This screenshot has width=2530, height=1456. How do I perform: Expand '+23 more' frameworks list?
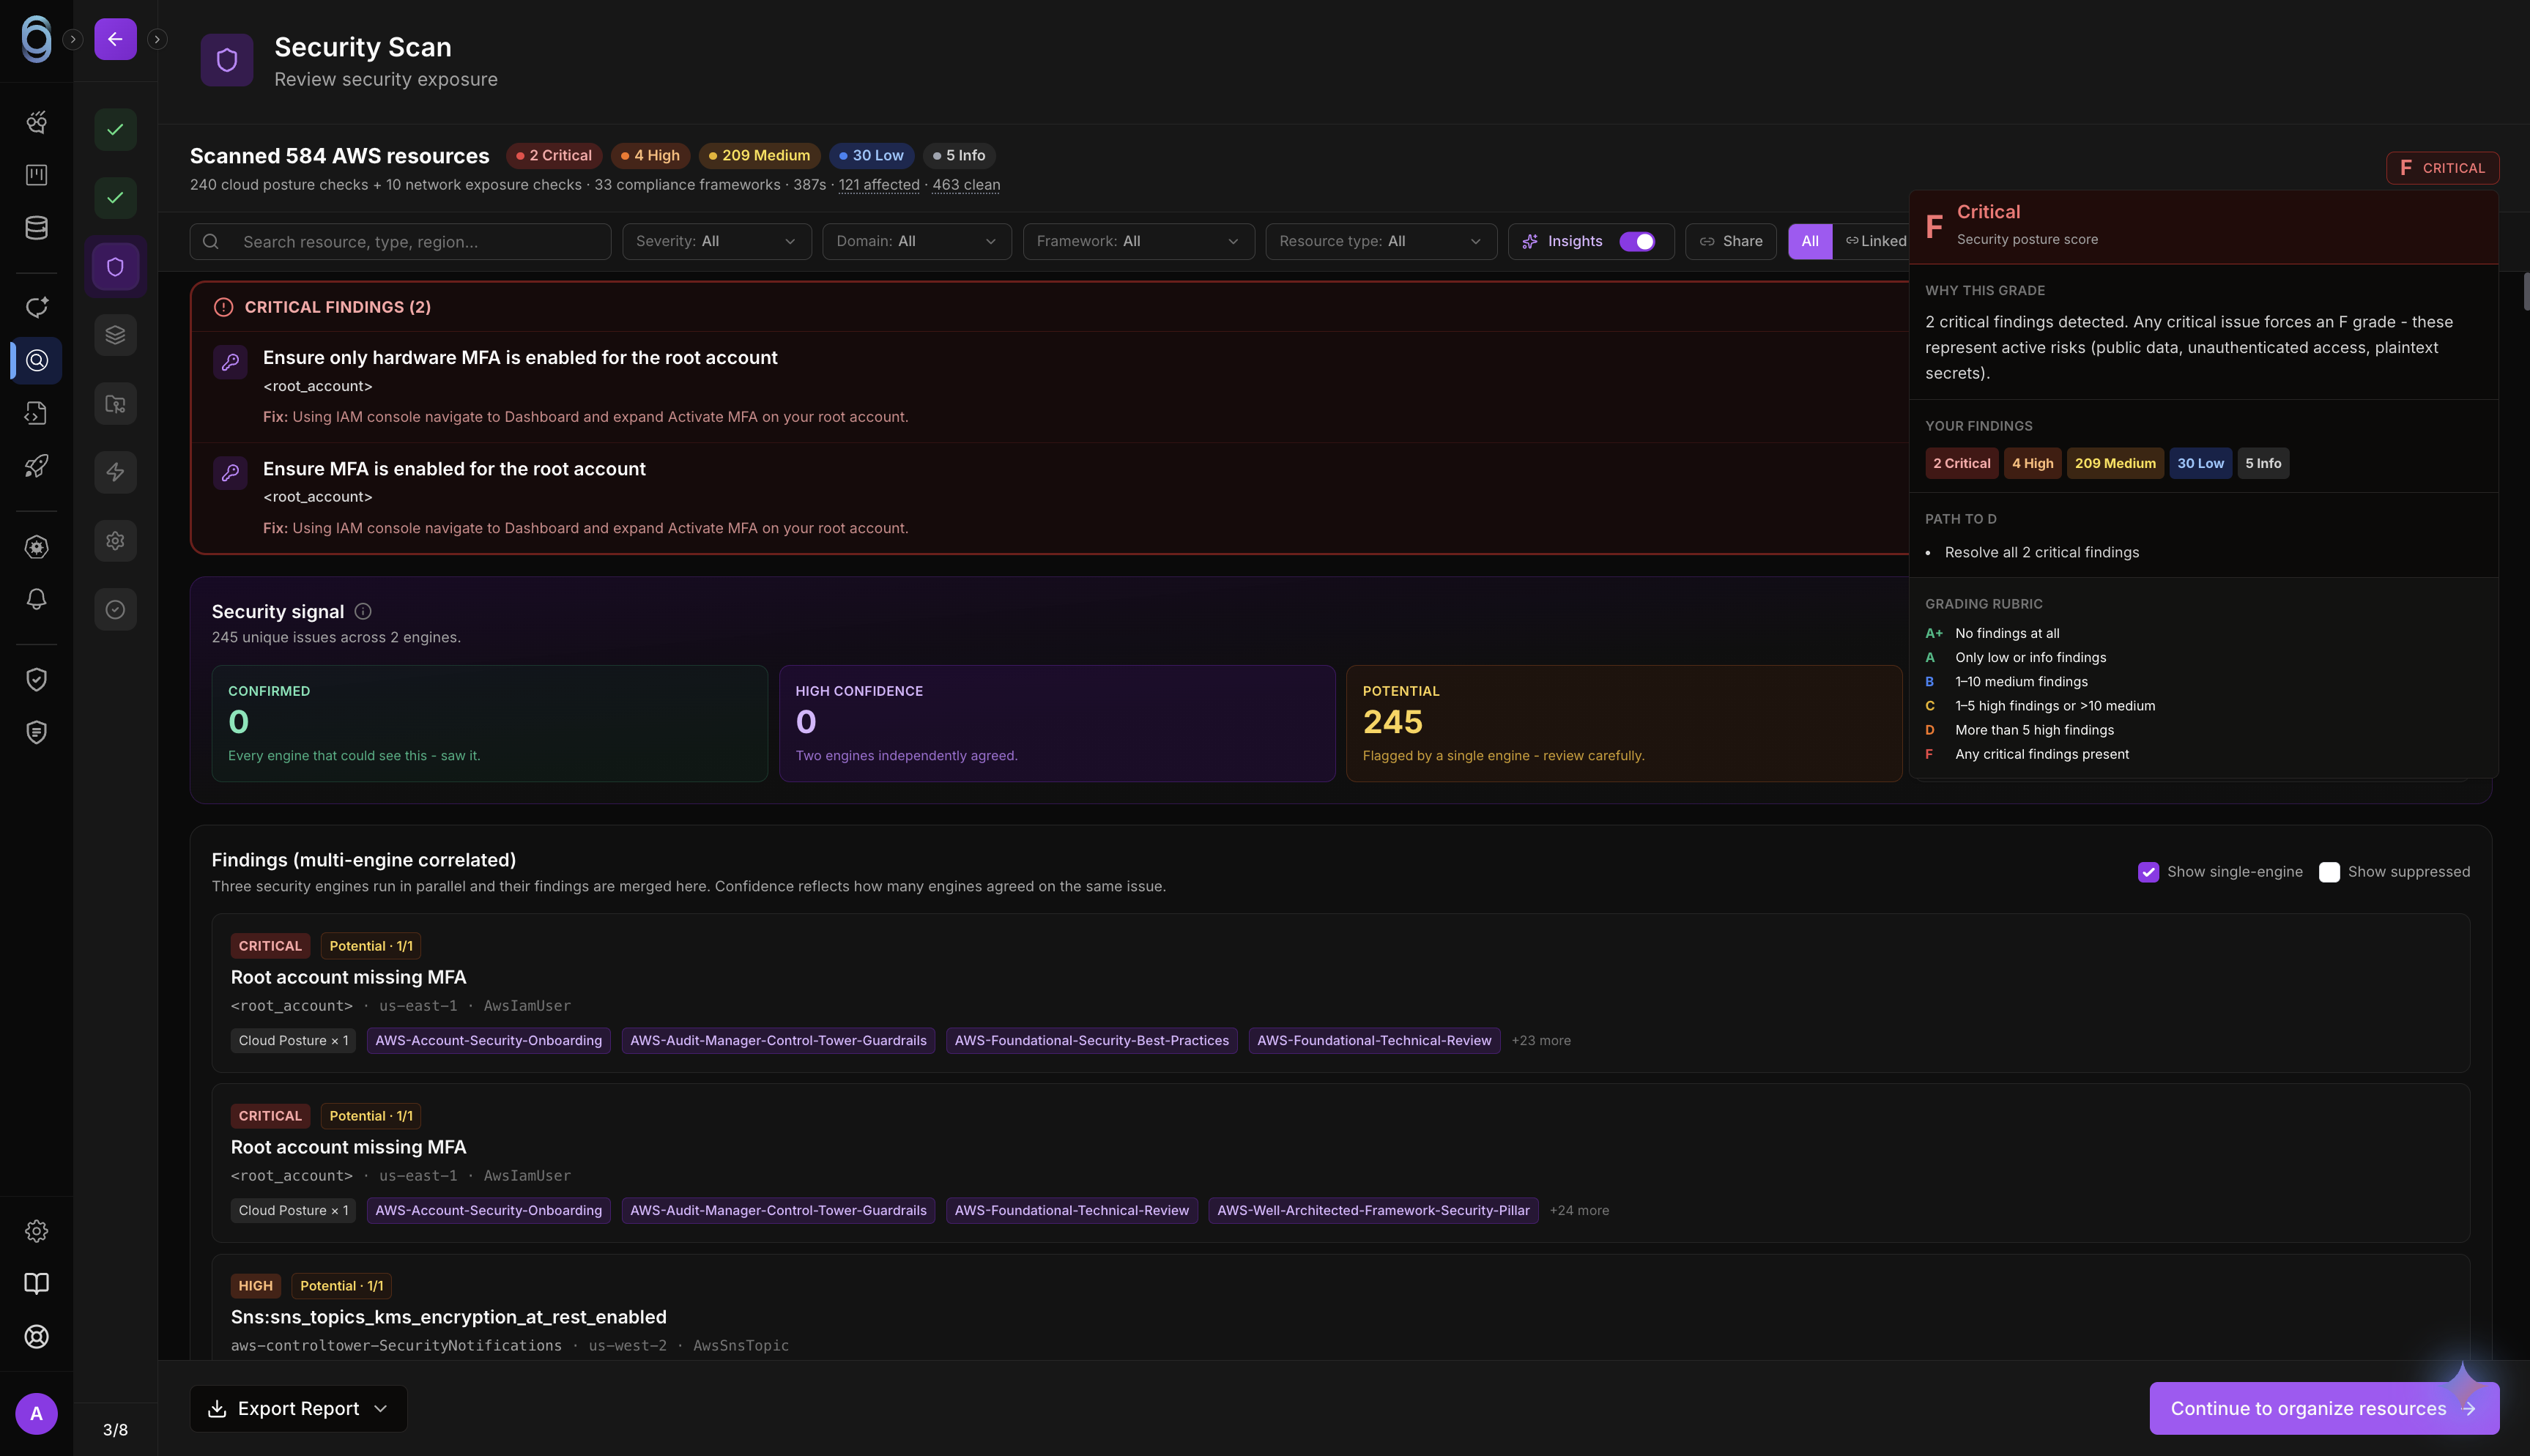click(1541, 1040)
